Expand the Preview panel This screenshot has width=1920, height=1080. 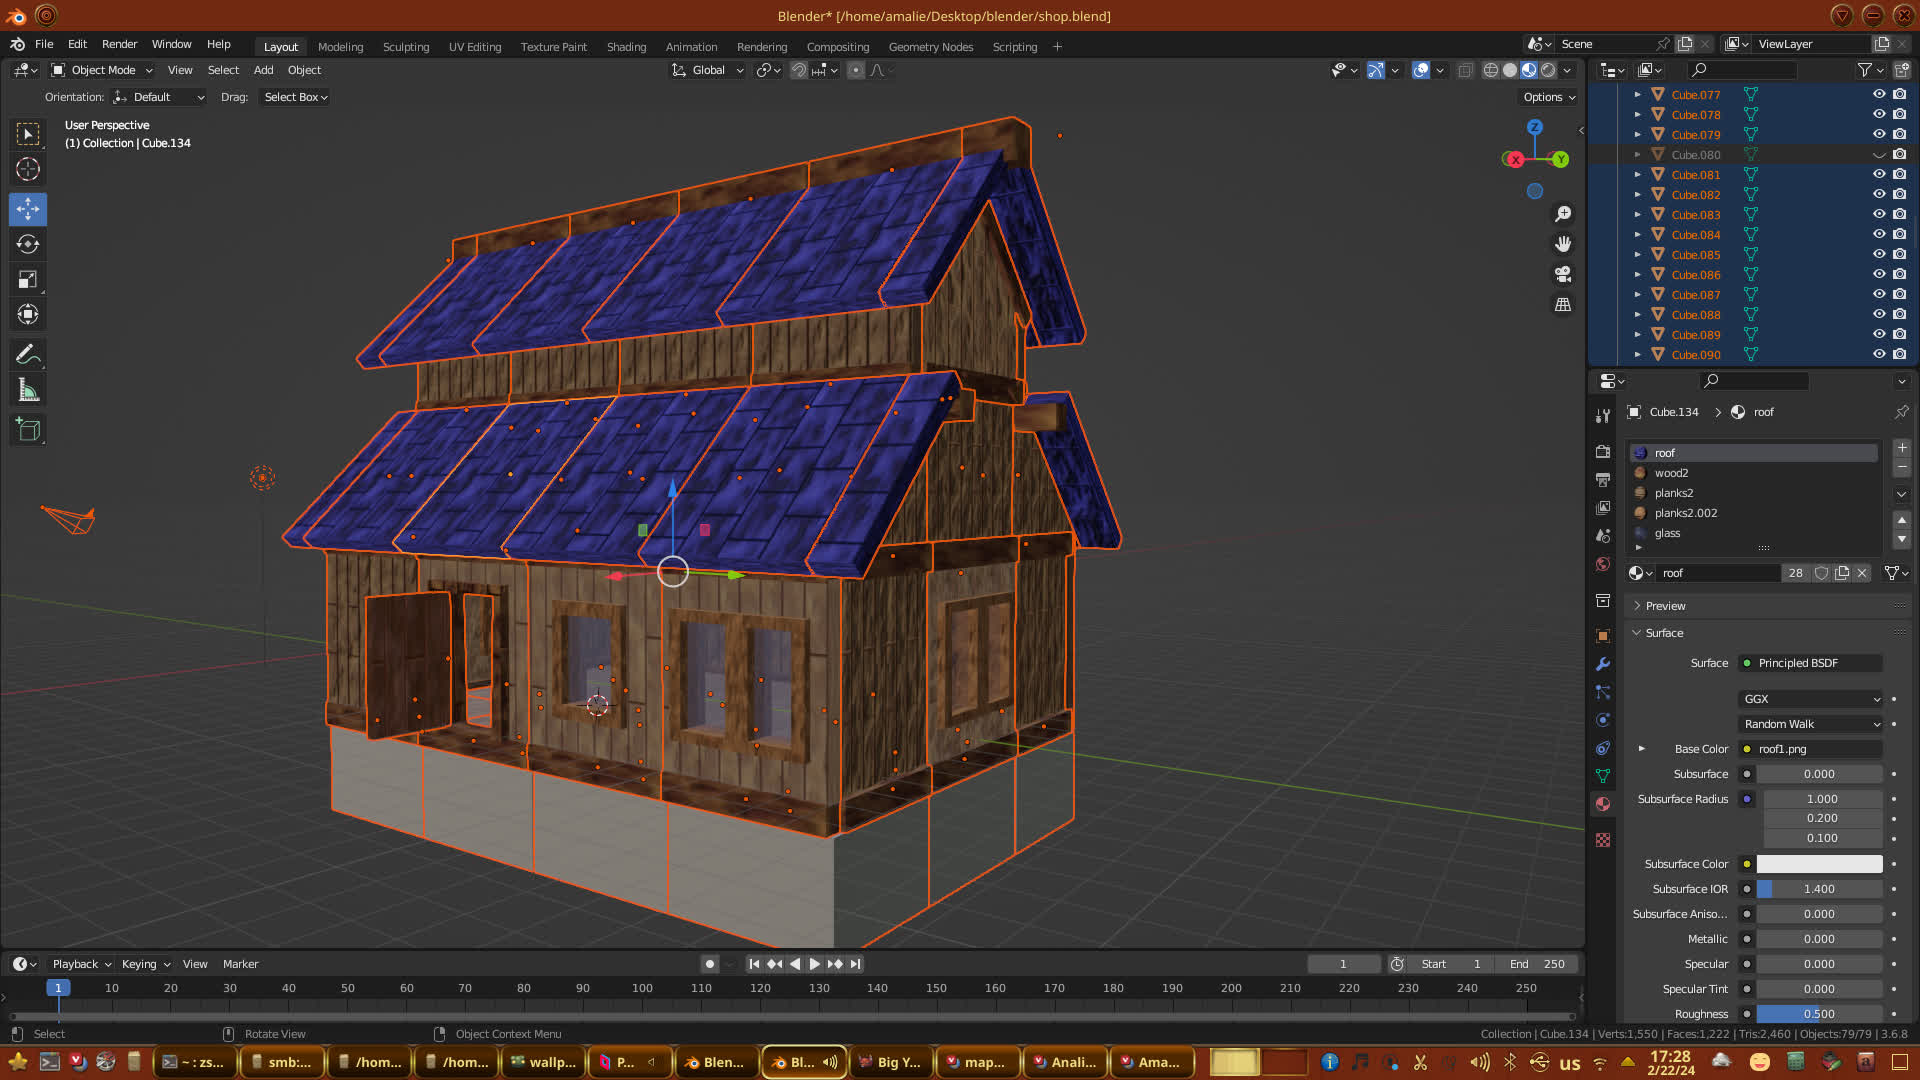[1665, 606]
